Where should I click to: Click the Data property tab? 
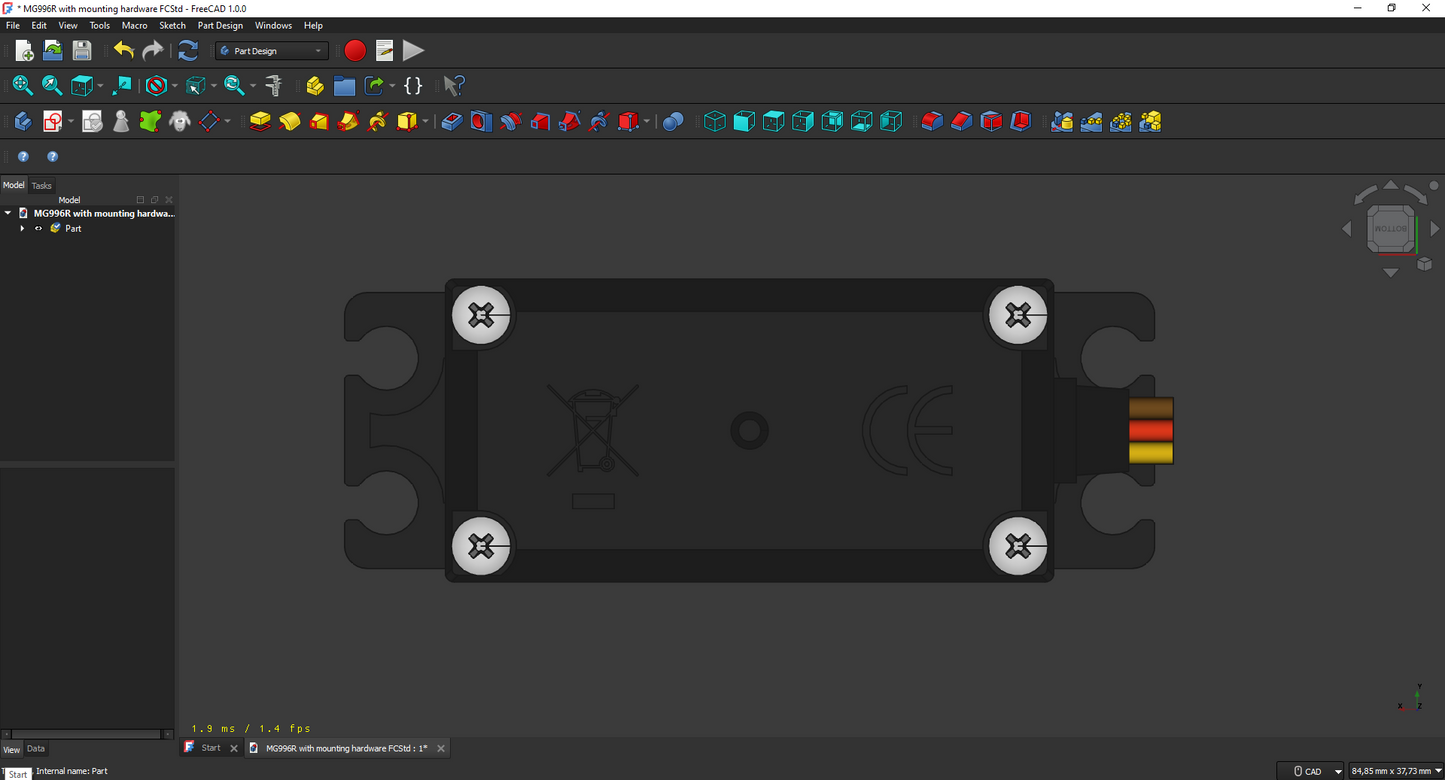[x=35, y=749]
